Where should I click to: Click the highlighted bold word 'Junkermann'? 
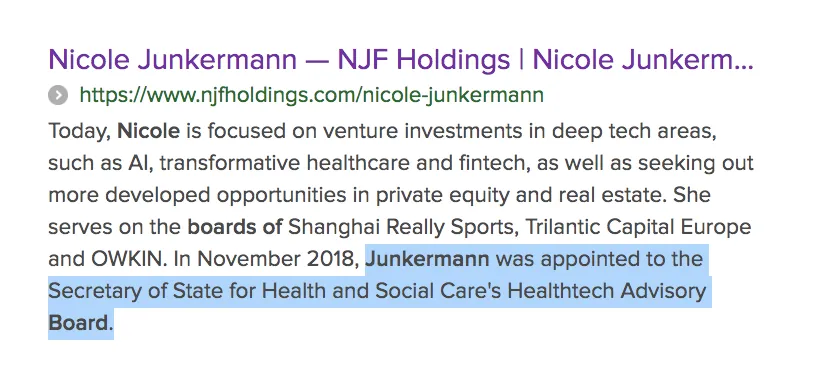pos(427,259)
